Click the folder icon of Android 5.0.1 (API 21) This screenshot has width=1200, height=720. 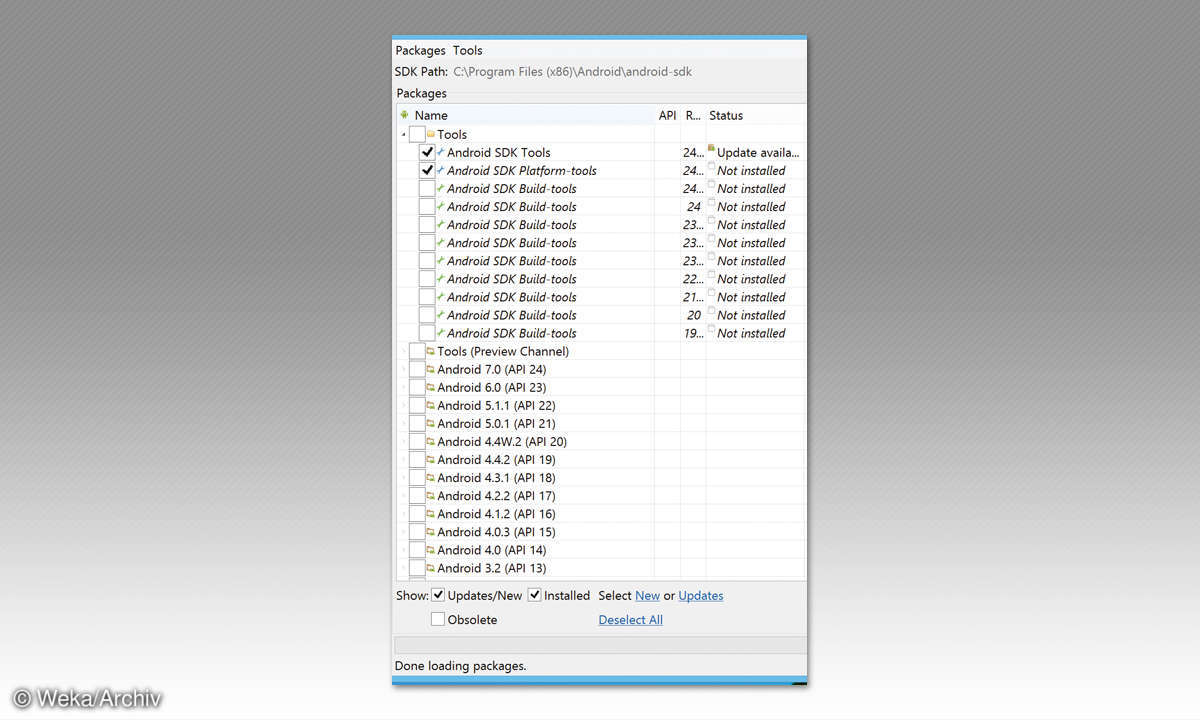click(431, 423)
